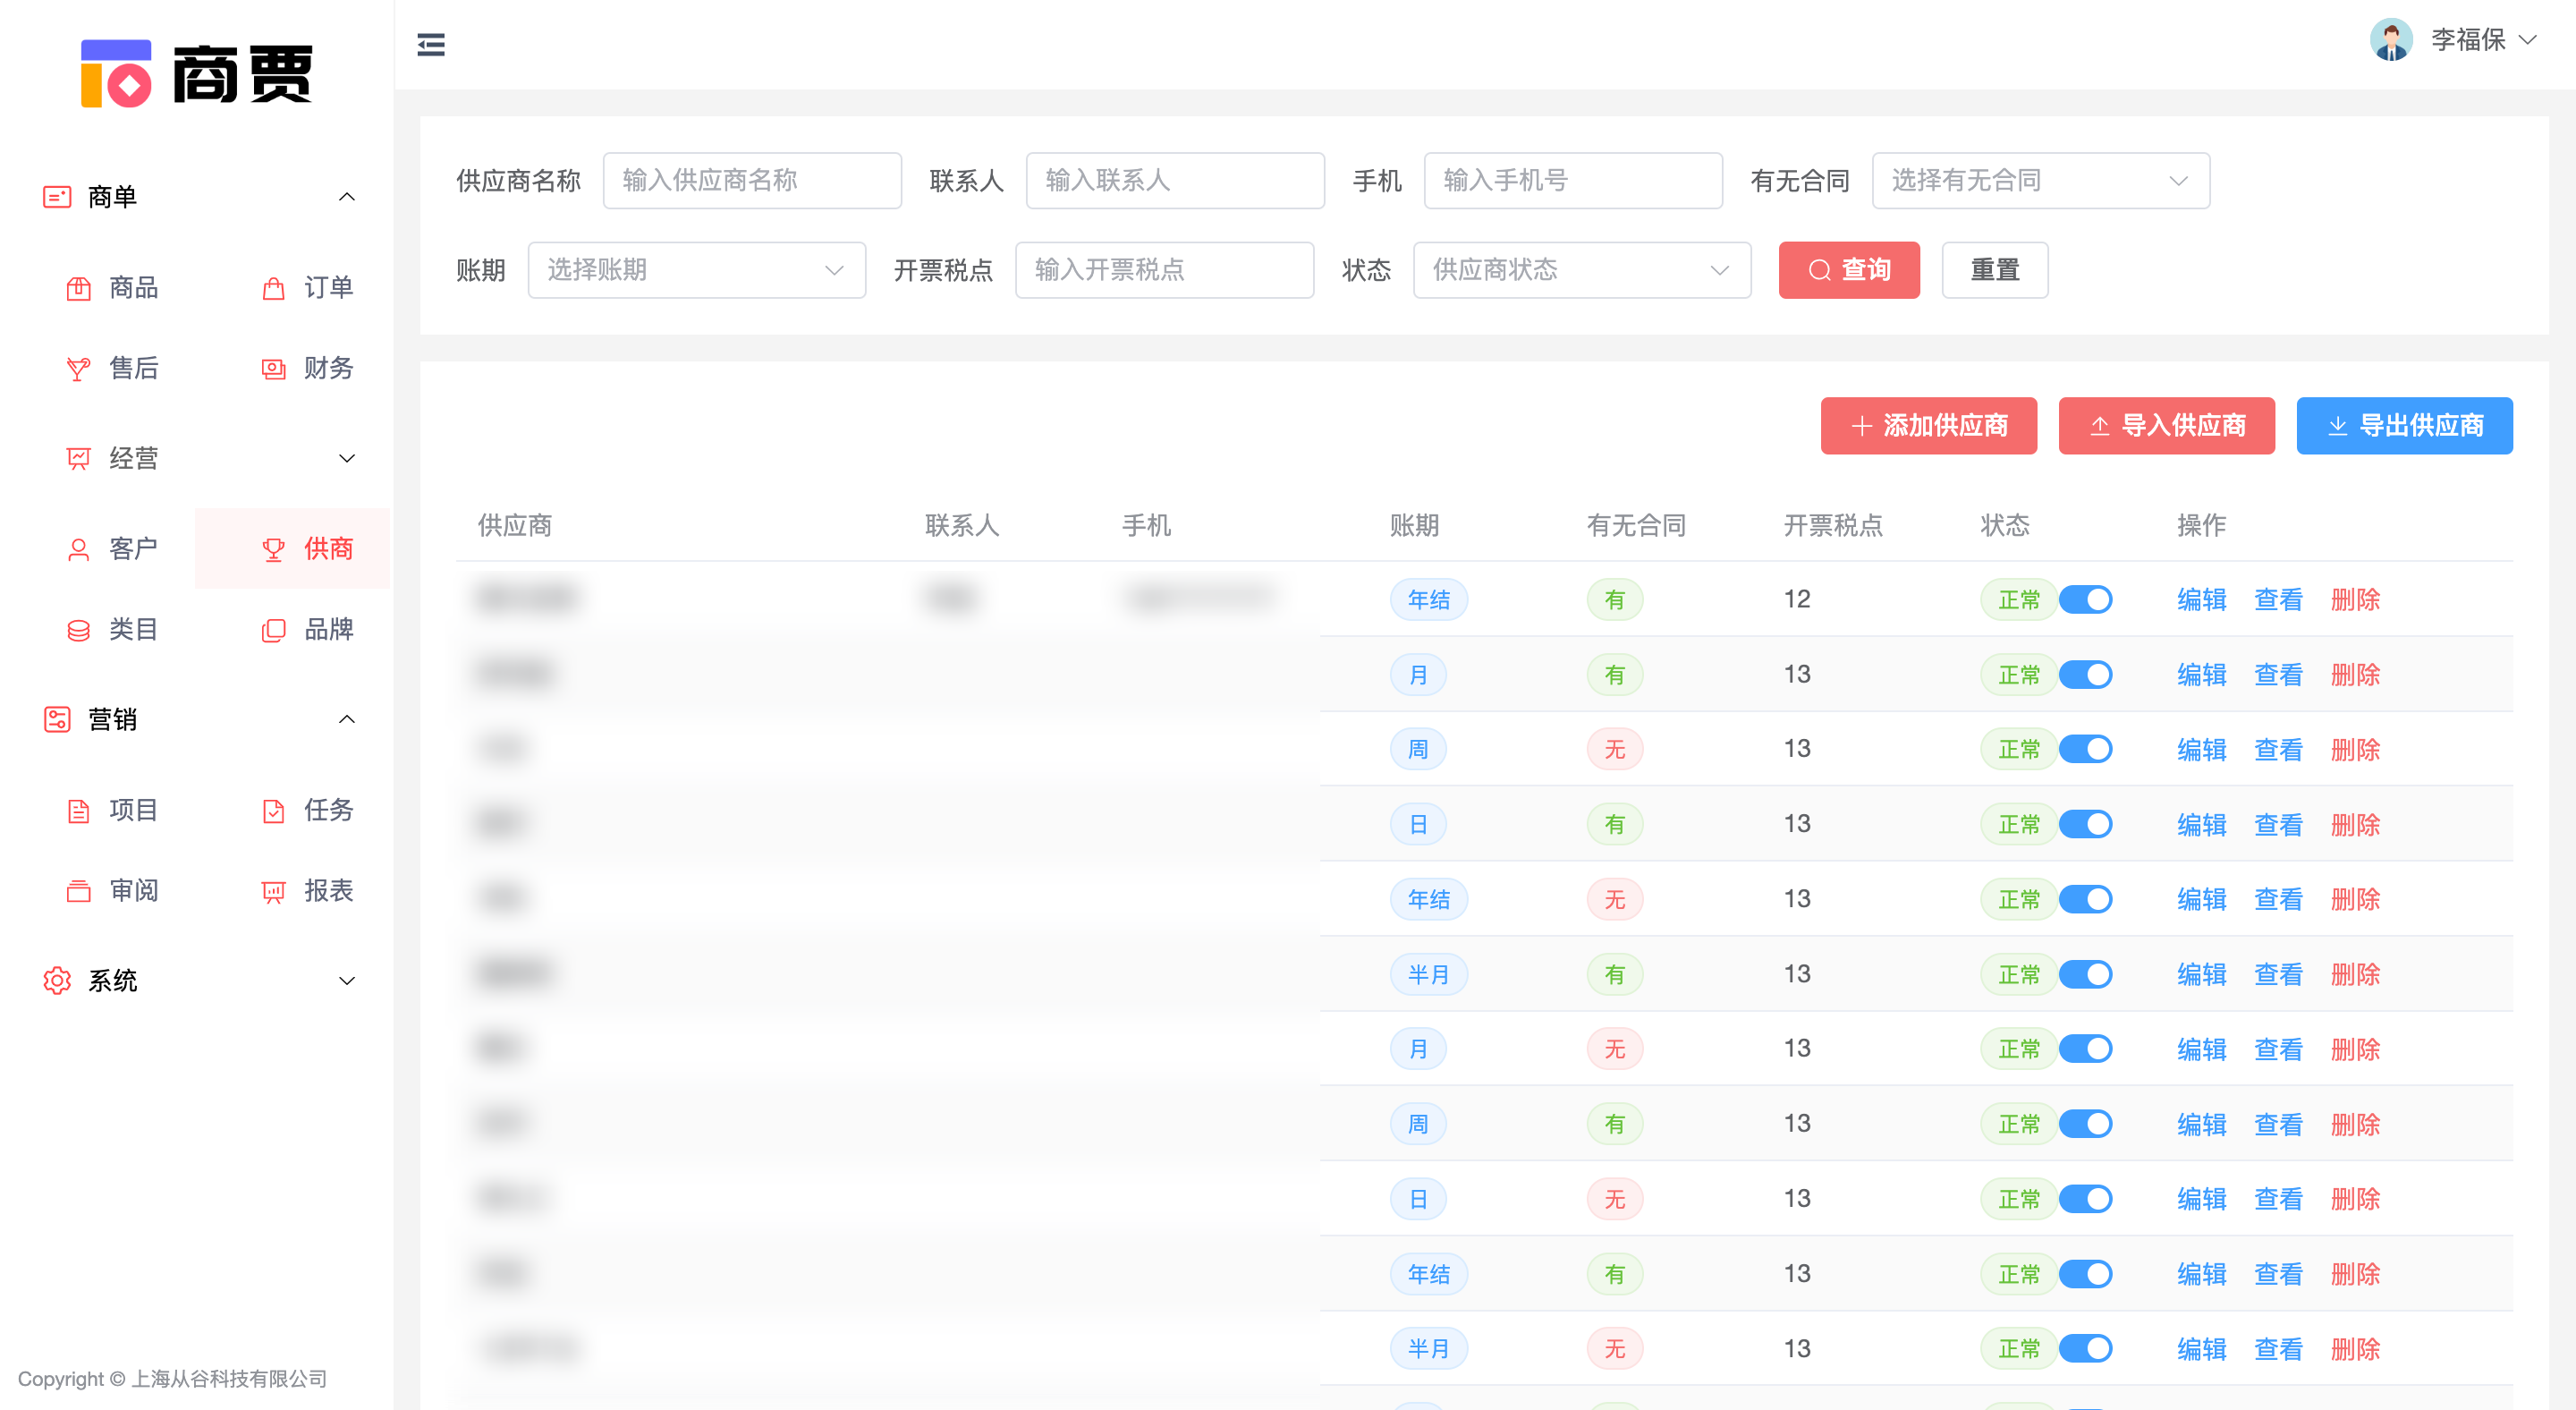Disable the 正常 status toggle on the first supplier
Screen dimensions: 2576x1410
(2089, 599)
